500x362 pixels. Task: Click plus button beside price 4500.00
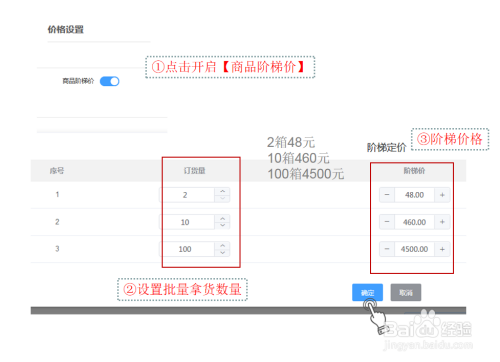click(x=442, y=249)
